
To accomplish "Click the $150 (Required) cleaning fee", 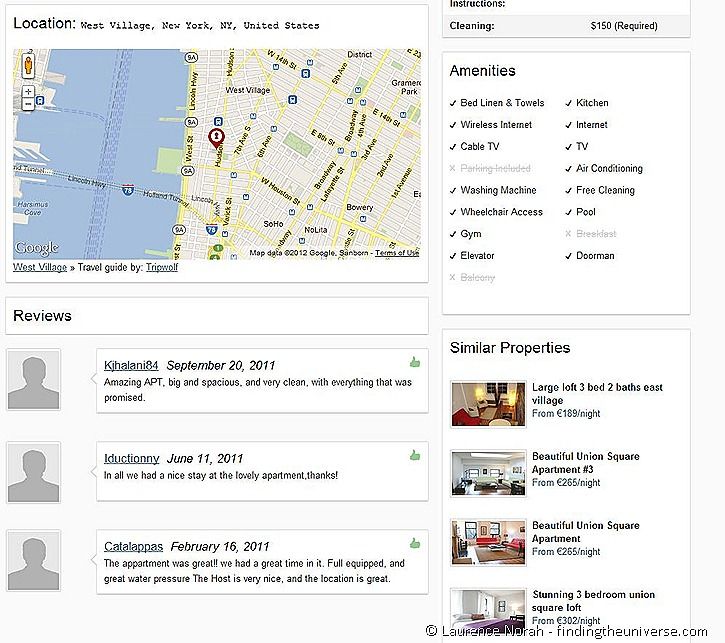I will point(624,26).
